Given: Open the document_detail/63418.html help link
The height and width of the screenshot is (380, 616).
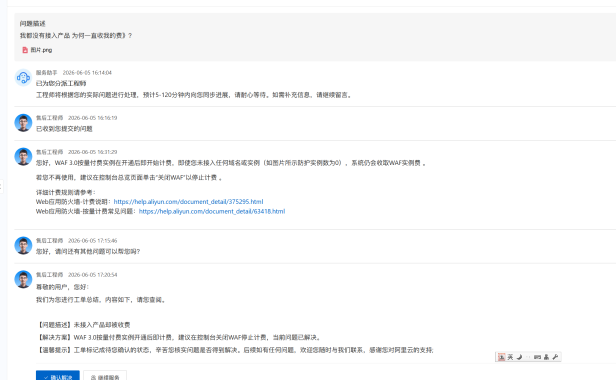Looking at the screenshot, I should click(212, 211).
